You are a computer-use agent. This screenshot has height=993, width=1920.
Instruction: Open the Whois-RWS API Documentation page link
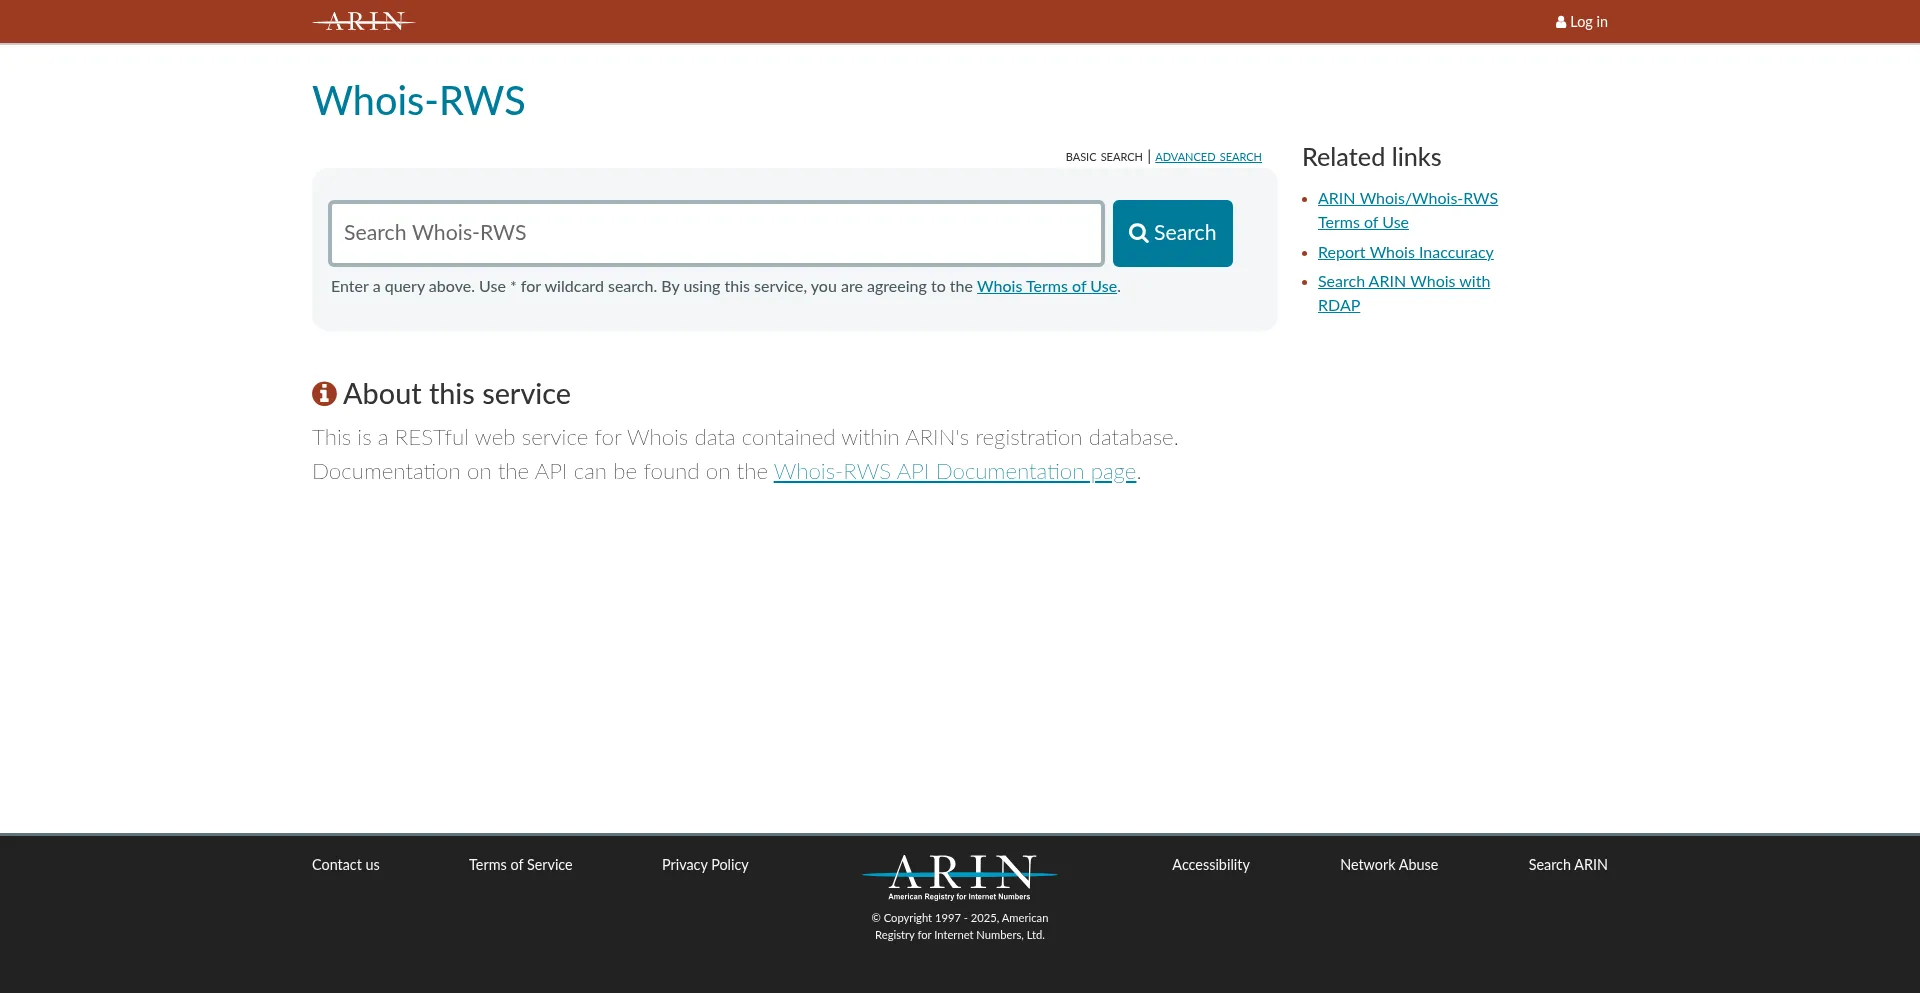tap(955, 472)
